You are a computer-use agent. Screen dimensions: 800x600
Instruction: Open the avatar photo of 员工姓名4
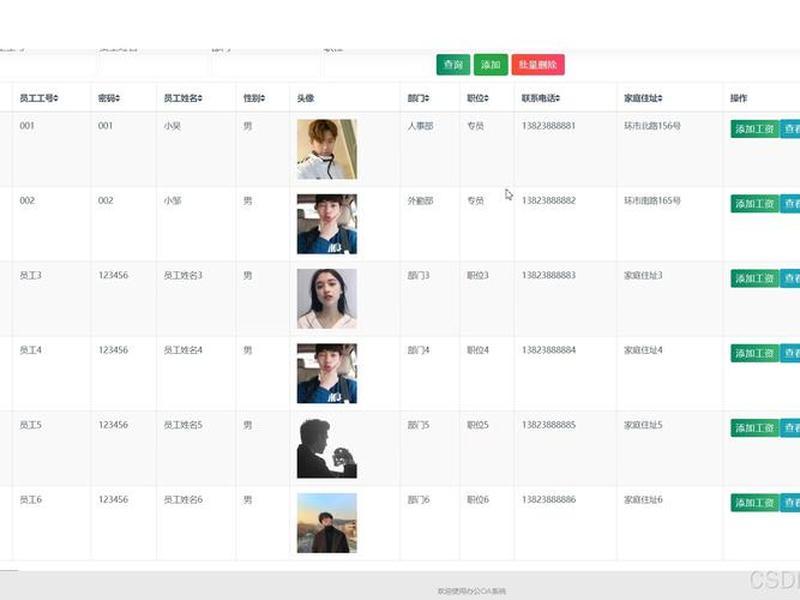tap(327, 373)
